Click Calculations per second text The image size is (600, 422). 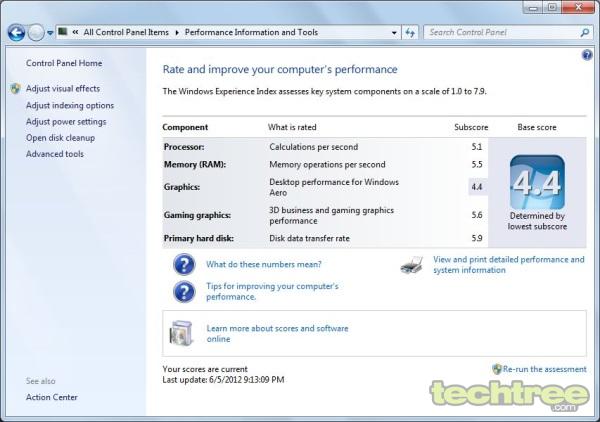tap(314, 147)
